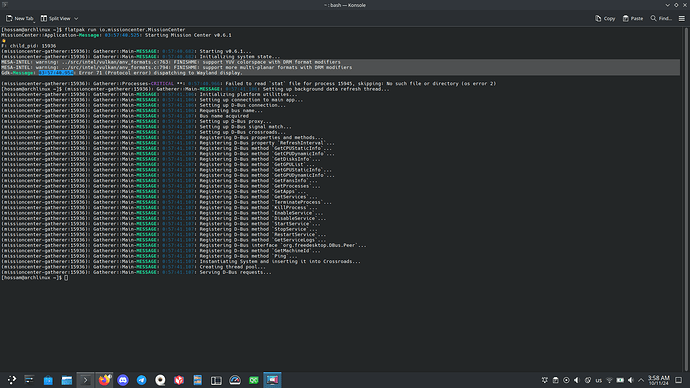The width and height of the screenshot is (690, 388).
Task: Open Telegram from the taskbar
Action: pos(142,380)
